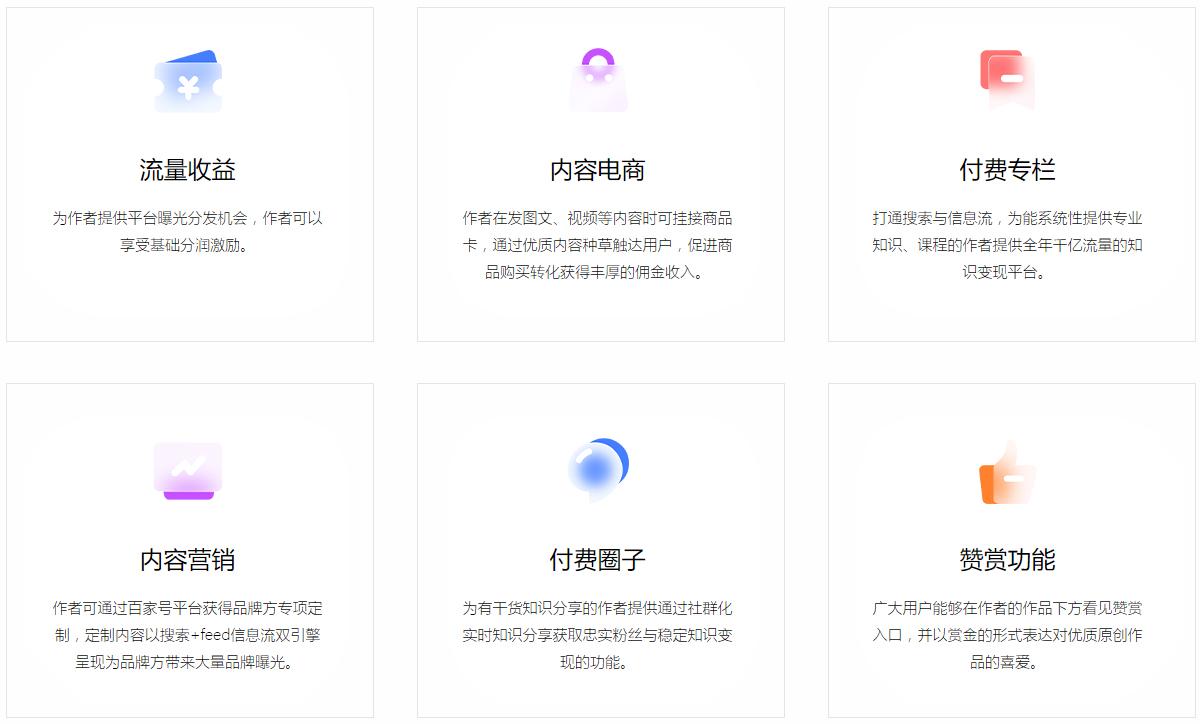This screenshot has height=724, width=1200.
Task: Select the 内容营销 title
Action: pyautogui.click(x=188, y=560)
